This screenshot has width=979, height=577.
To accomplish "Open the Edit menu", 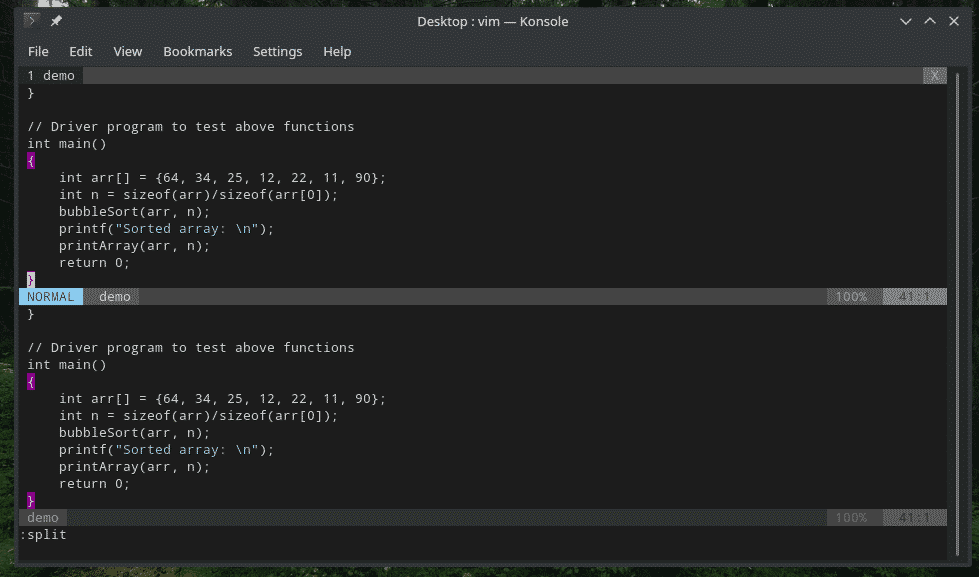I will pos(81,51).
